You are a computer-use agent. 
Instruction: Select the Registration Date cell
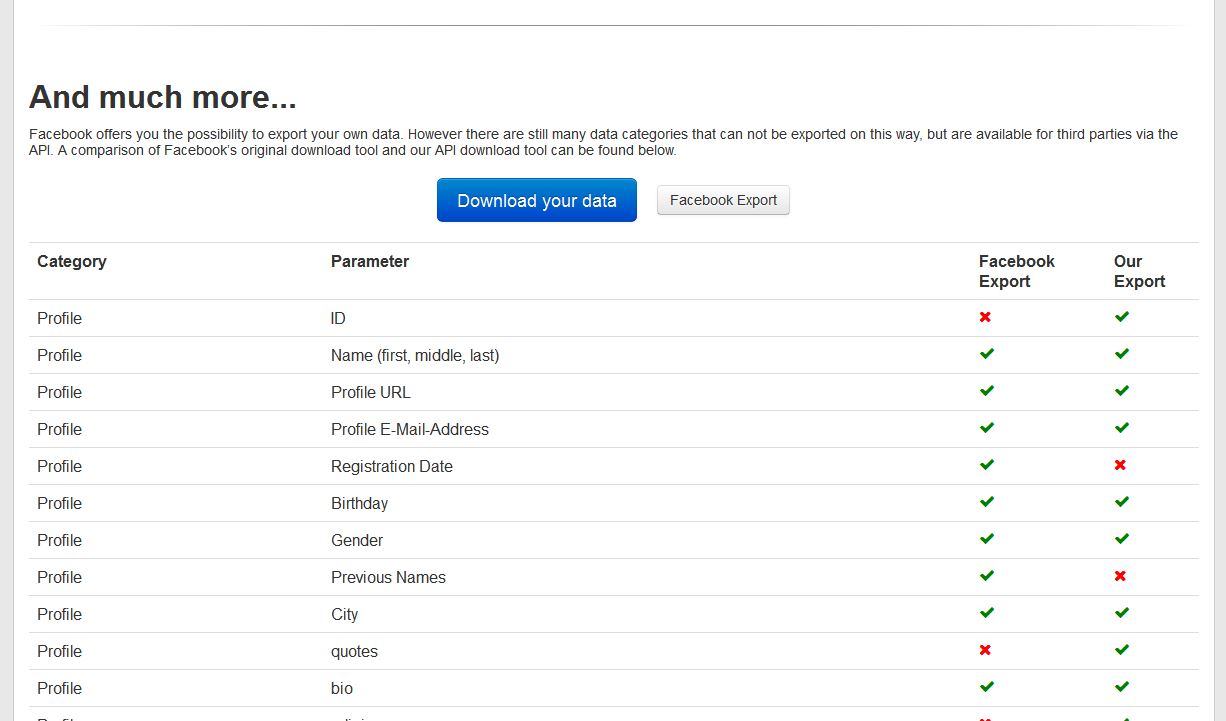point(392,466)
